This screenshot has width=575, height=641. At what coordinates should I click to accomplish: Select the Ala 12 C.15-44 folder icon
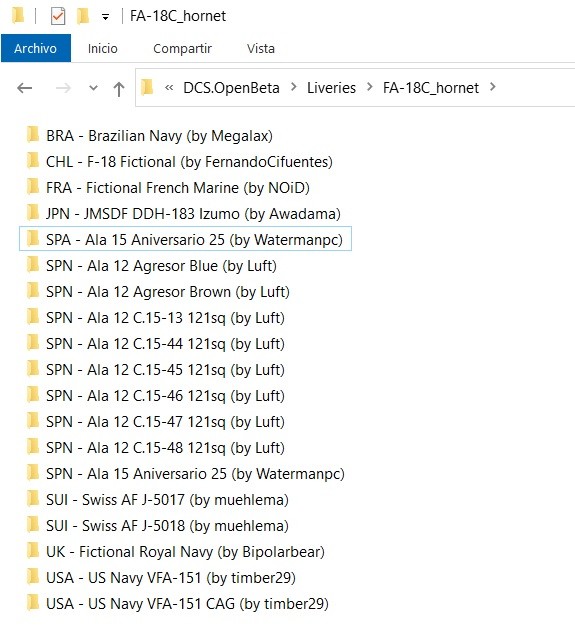click(x=33, y=343)
